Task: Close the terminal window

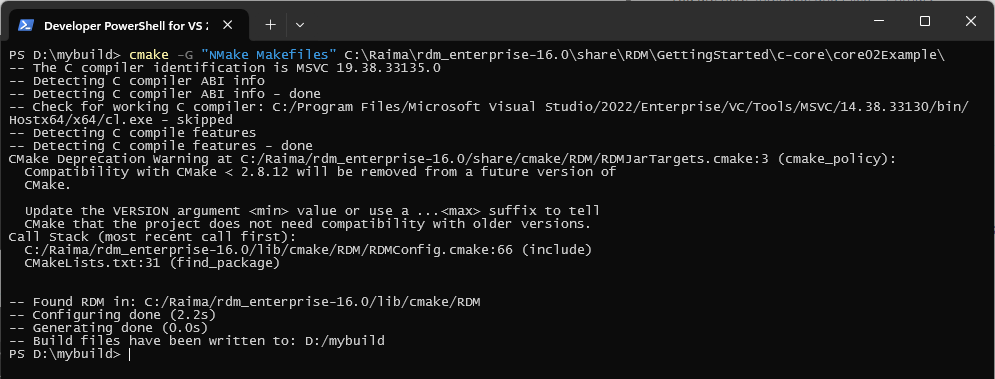Action: coord(970,21)
